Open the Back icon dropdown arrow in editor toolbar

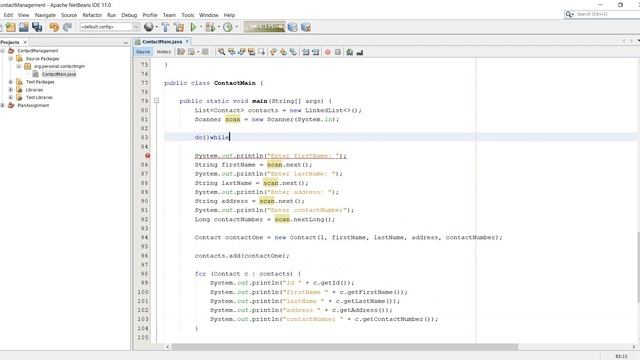(198, 52)
